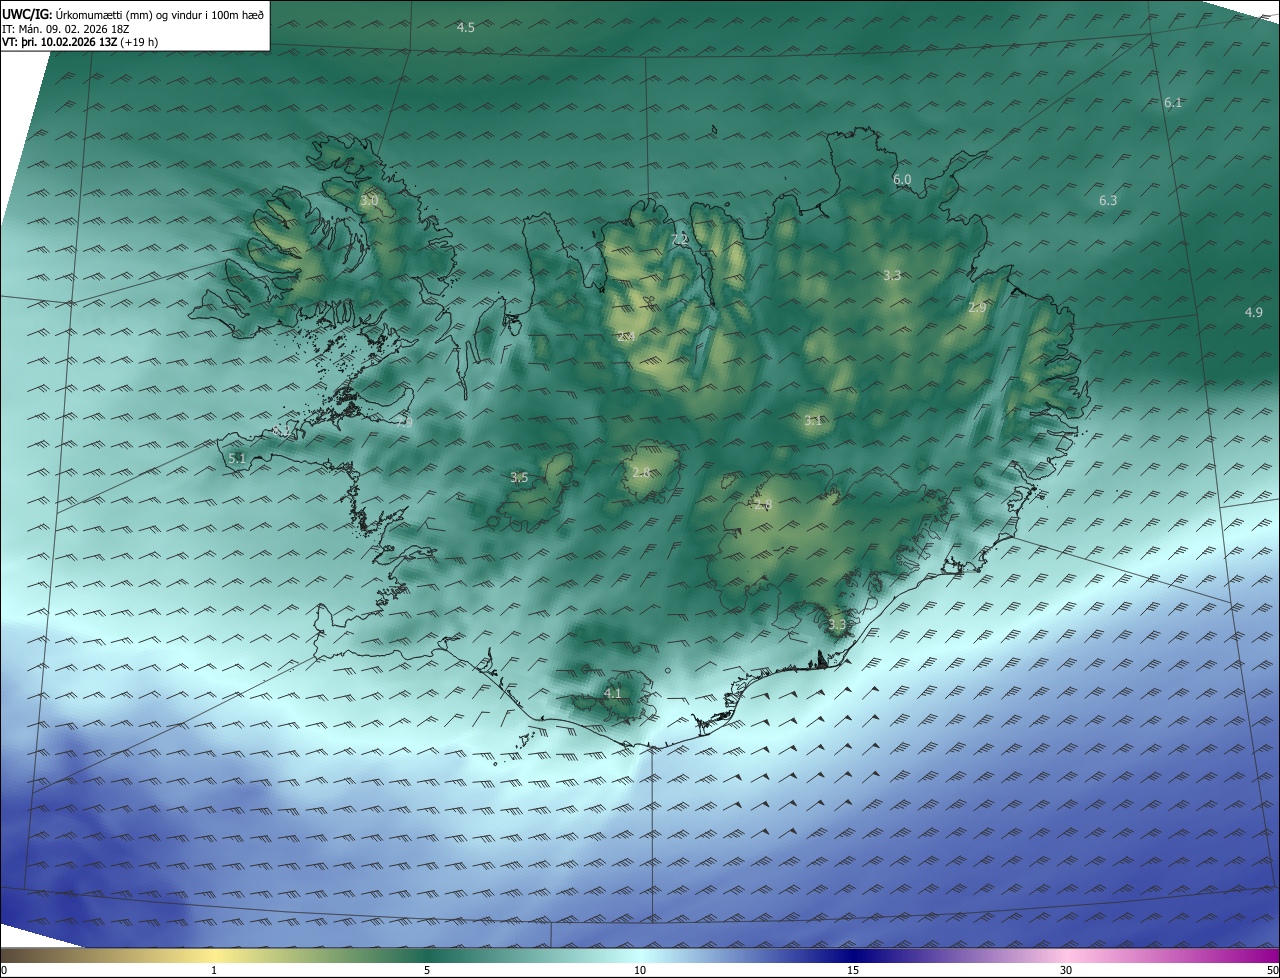
Task: Click the 7.9 value label
Action: coord(404,423)
